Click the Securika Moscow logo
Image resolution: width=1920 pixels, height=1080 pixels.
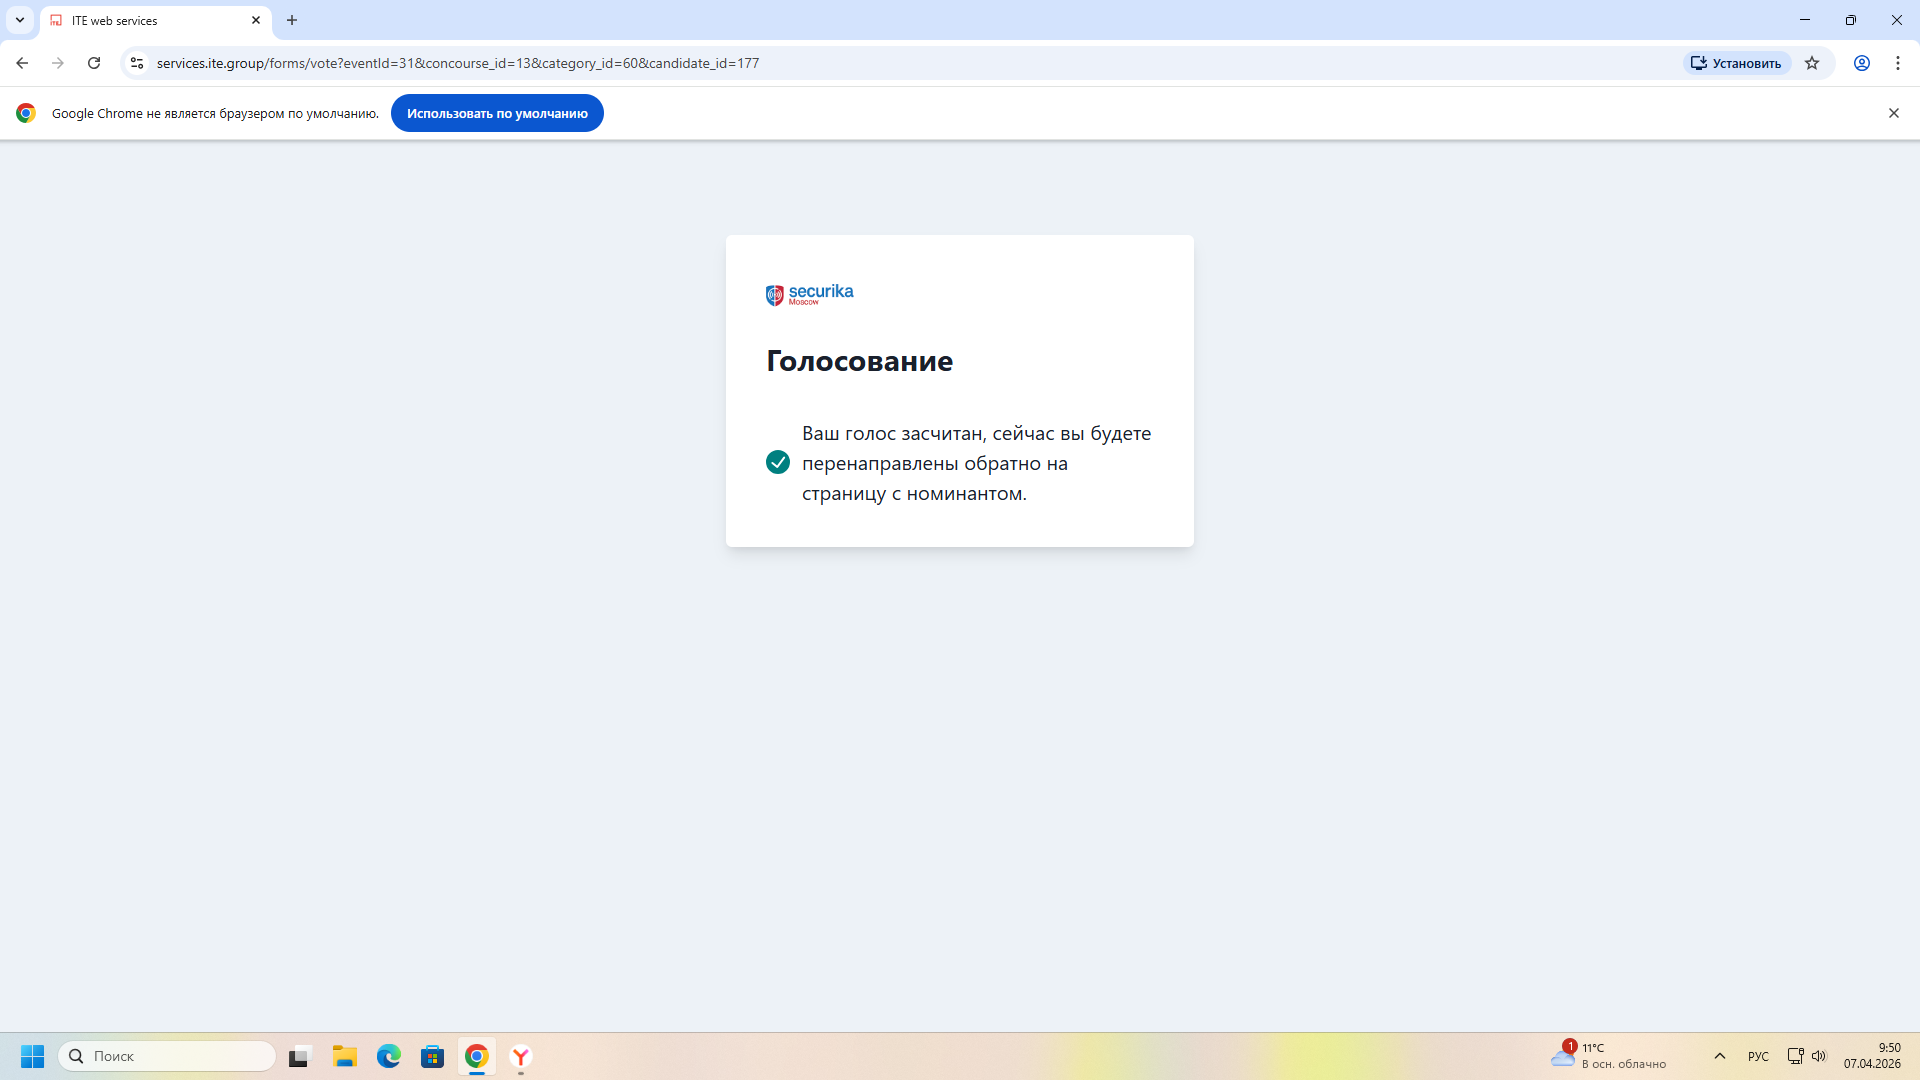click(809, 294)
